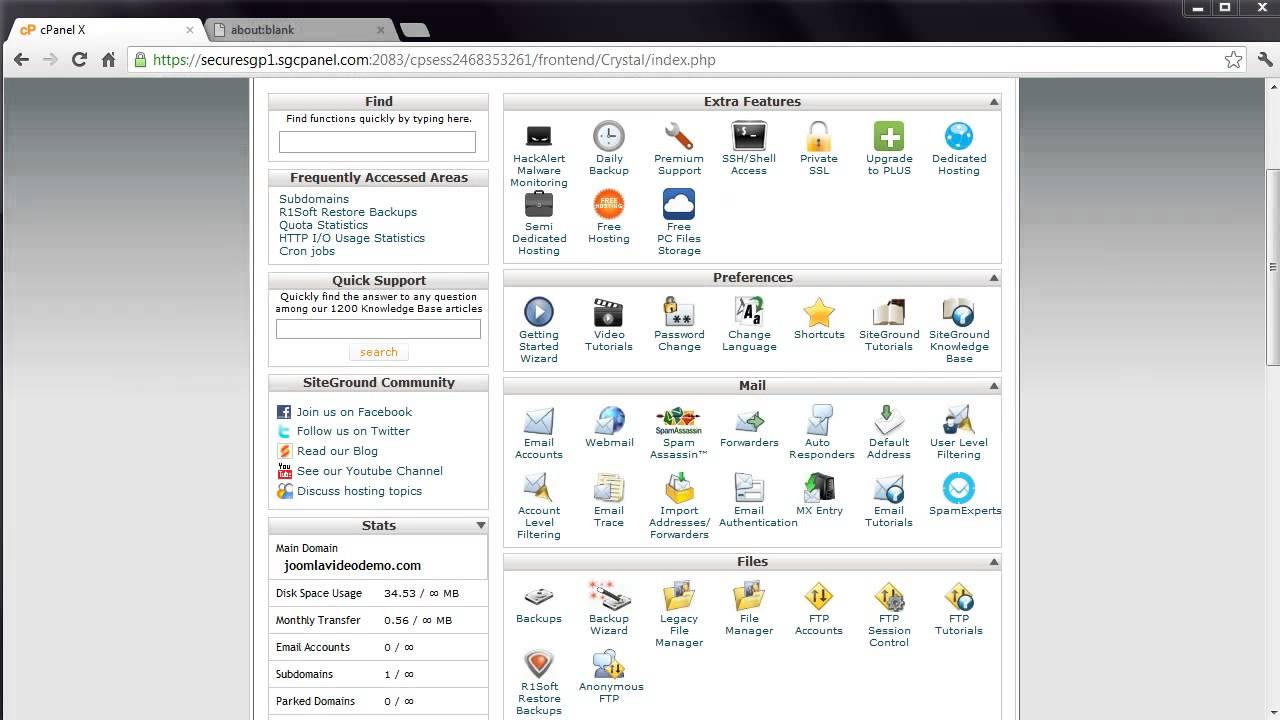
Task: Launch SSH/Shell Access icon
Action: (x=749, y=136)
